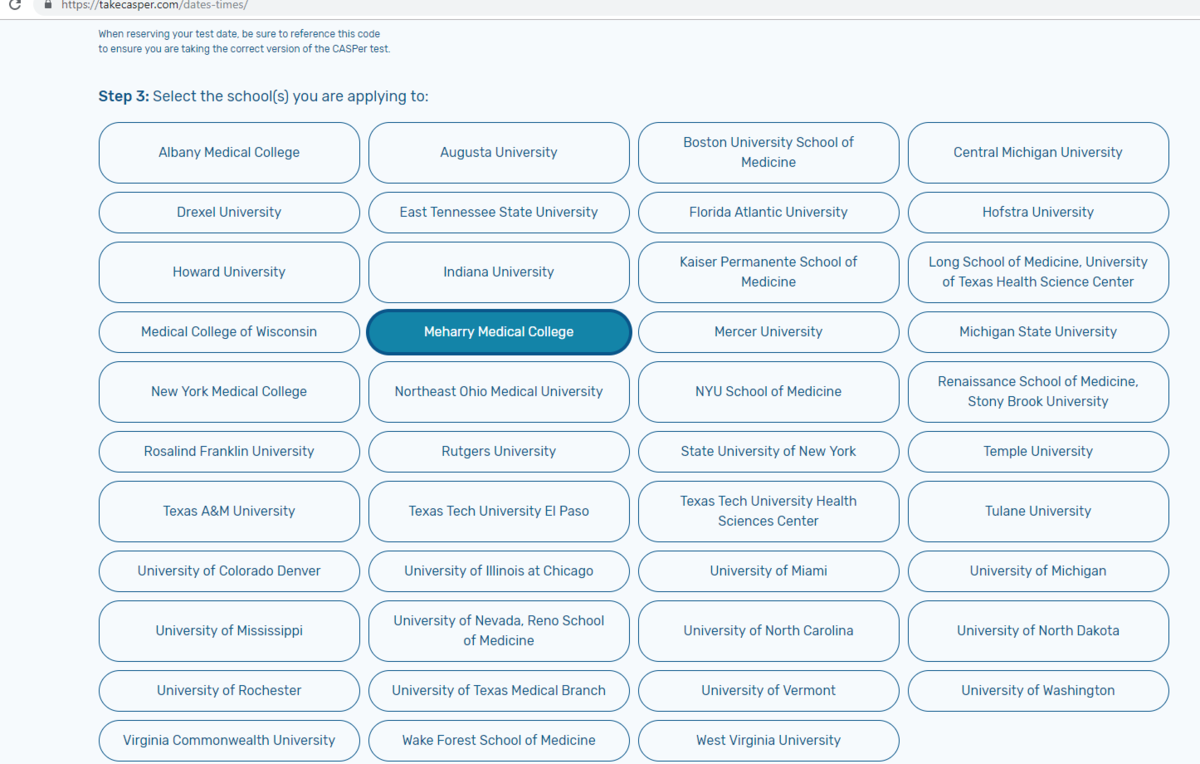Select East Tennessee State University
This screenshot has width=1200, height=764.
point(499,212)
